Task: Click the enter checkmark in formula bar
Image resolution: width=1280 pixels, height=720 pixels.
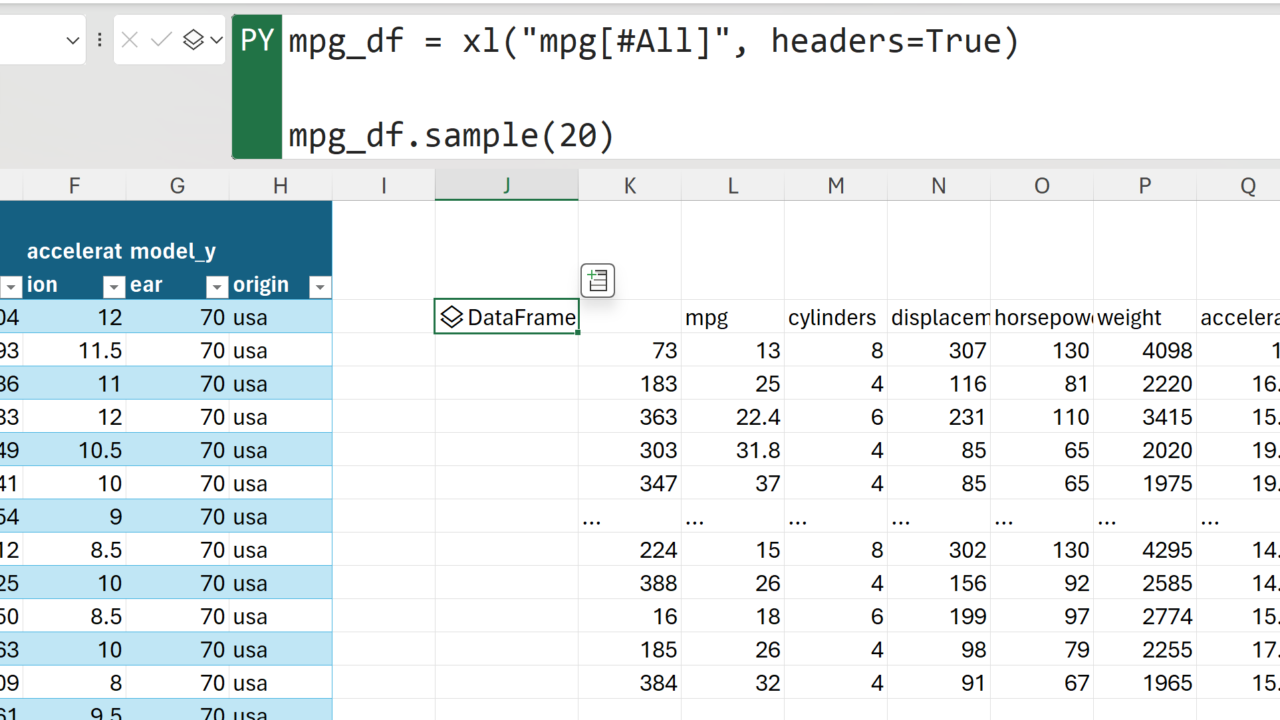Action: click(x=161, y=41)
